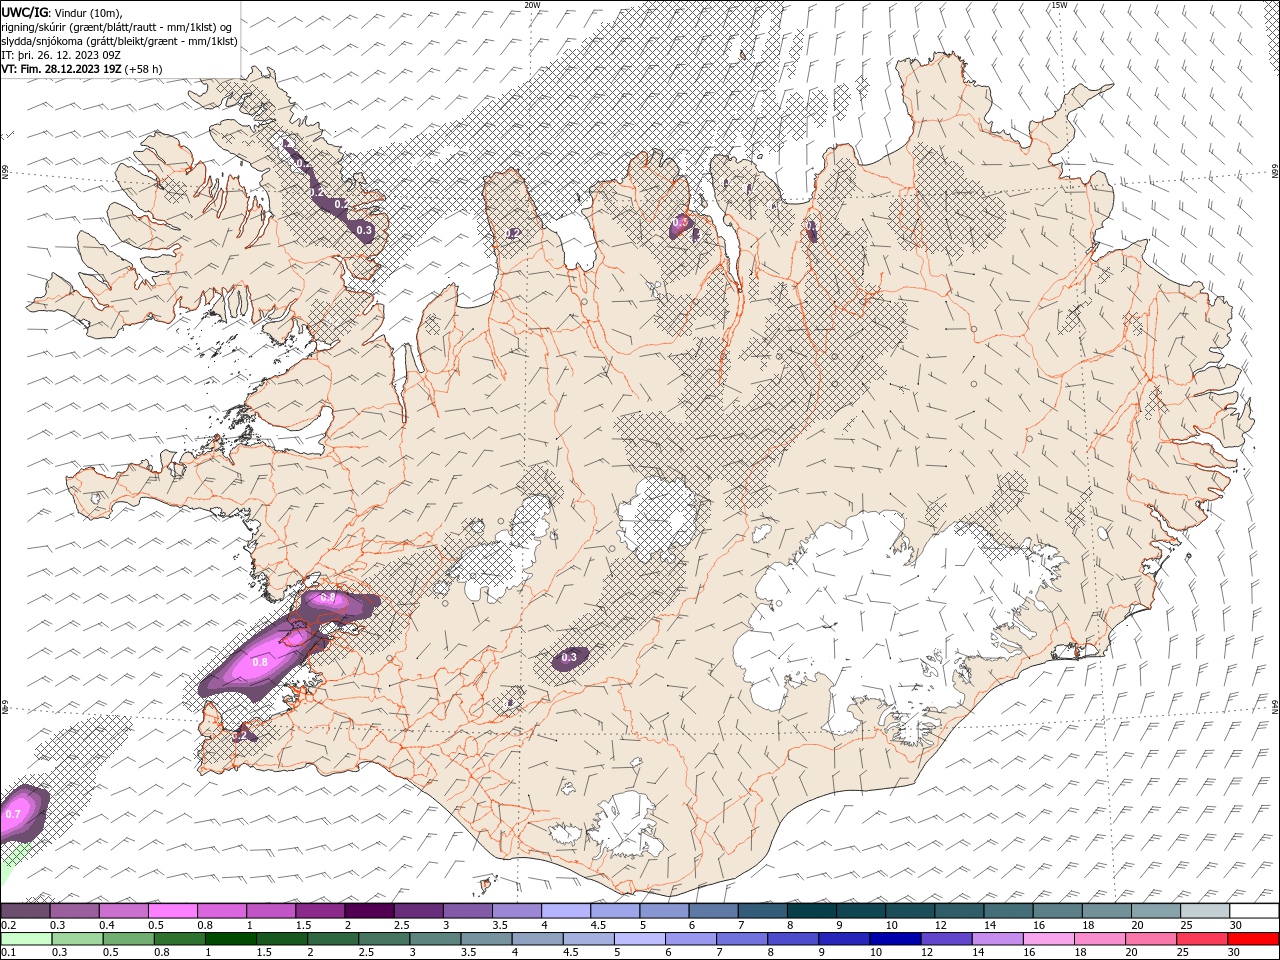Select the dark purple swatch starting at 2 in the top legend row
The height and width of the screenshot is (960, 1280).
coord(368,911)
